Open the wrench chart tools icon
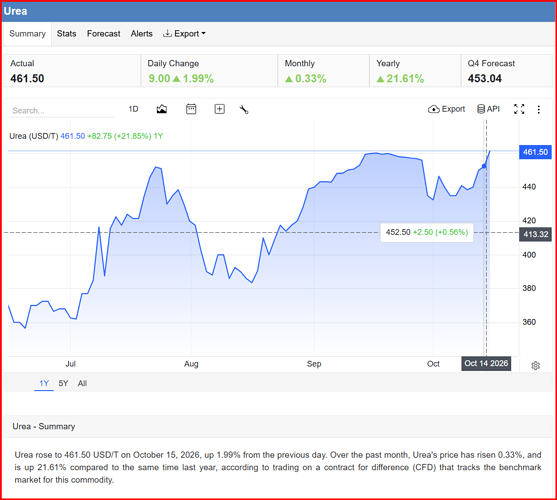This screenshot has height=500, width=557. tap(244, 109)
